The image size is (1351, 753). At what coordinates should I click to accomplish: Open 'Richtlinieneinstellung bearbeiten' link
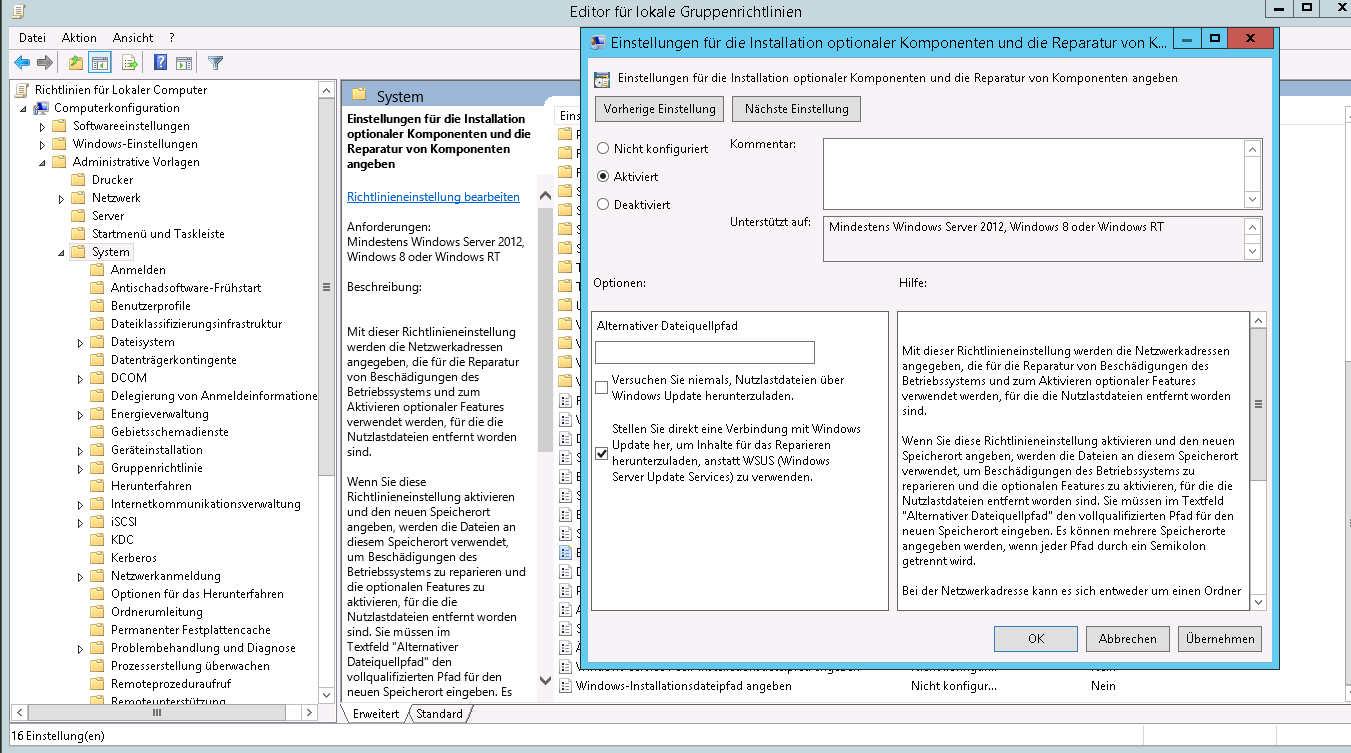[433, 197]
